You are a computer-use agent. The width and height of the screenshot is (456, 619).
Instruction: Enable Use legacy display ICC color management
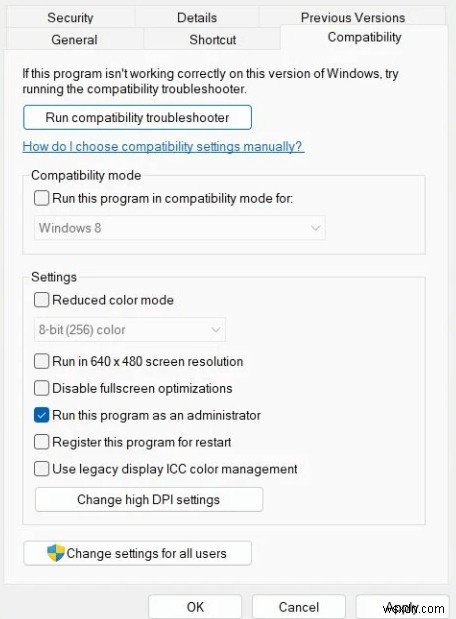pos(41,469)
